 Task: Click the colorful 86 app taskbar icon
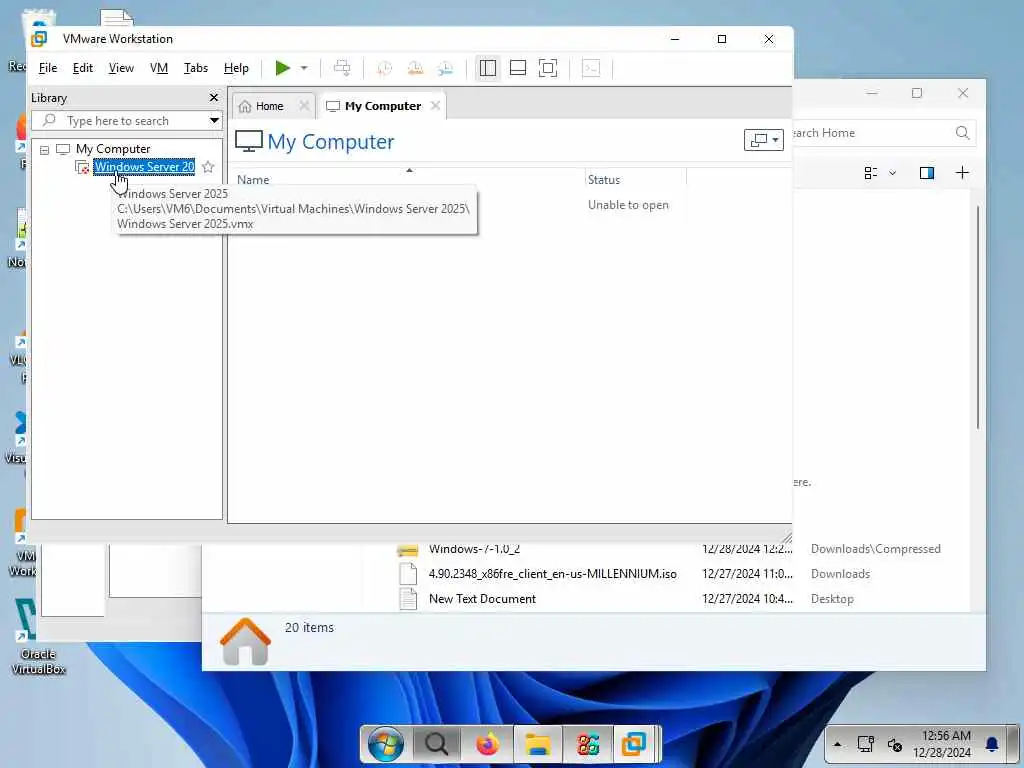(x=588, y=744)
